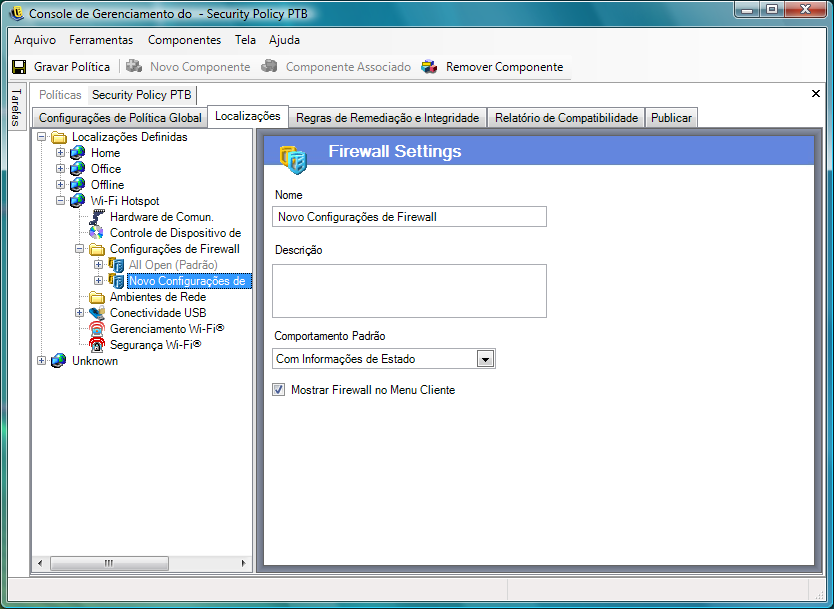Viewport: 834px width, 609px height.
Task: Click the Gravar Política floppy disk icon
Action: pos(19,67)
